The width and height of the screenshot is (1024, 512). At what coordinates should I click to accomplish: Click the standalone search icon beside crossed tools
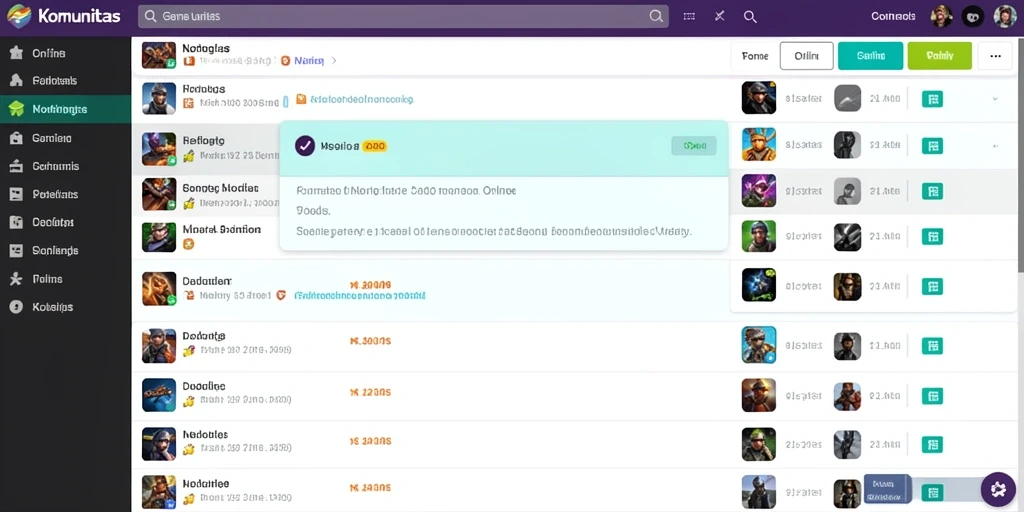[750, 17]
